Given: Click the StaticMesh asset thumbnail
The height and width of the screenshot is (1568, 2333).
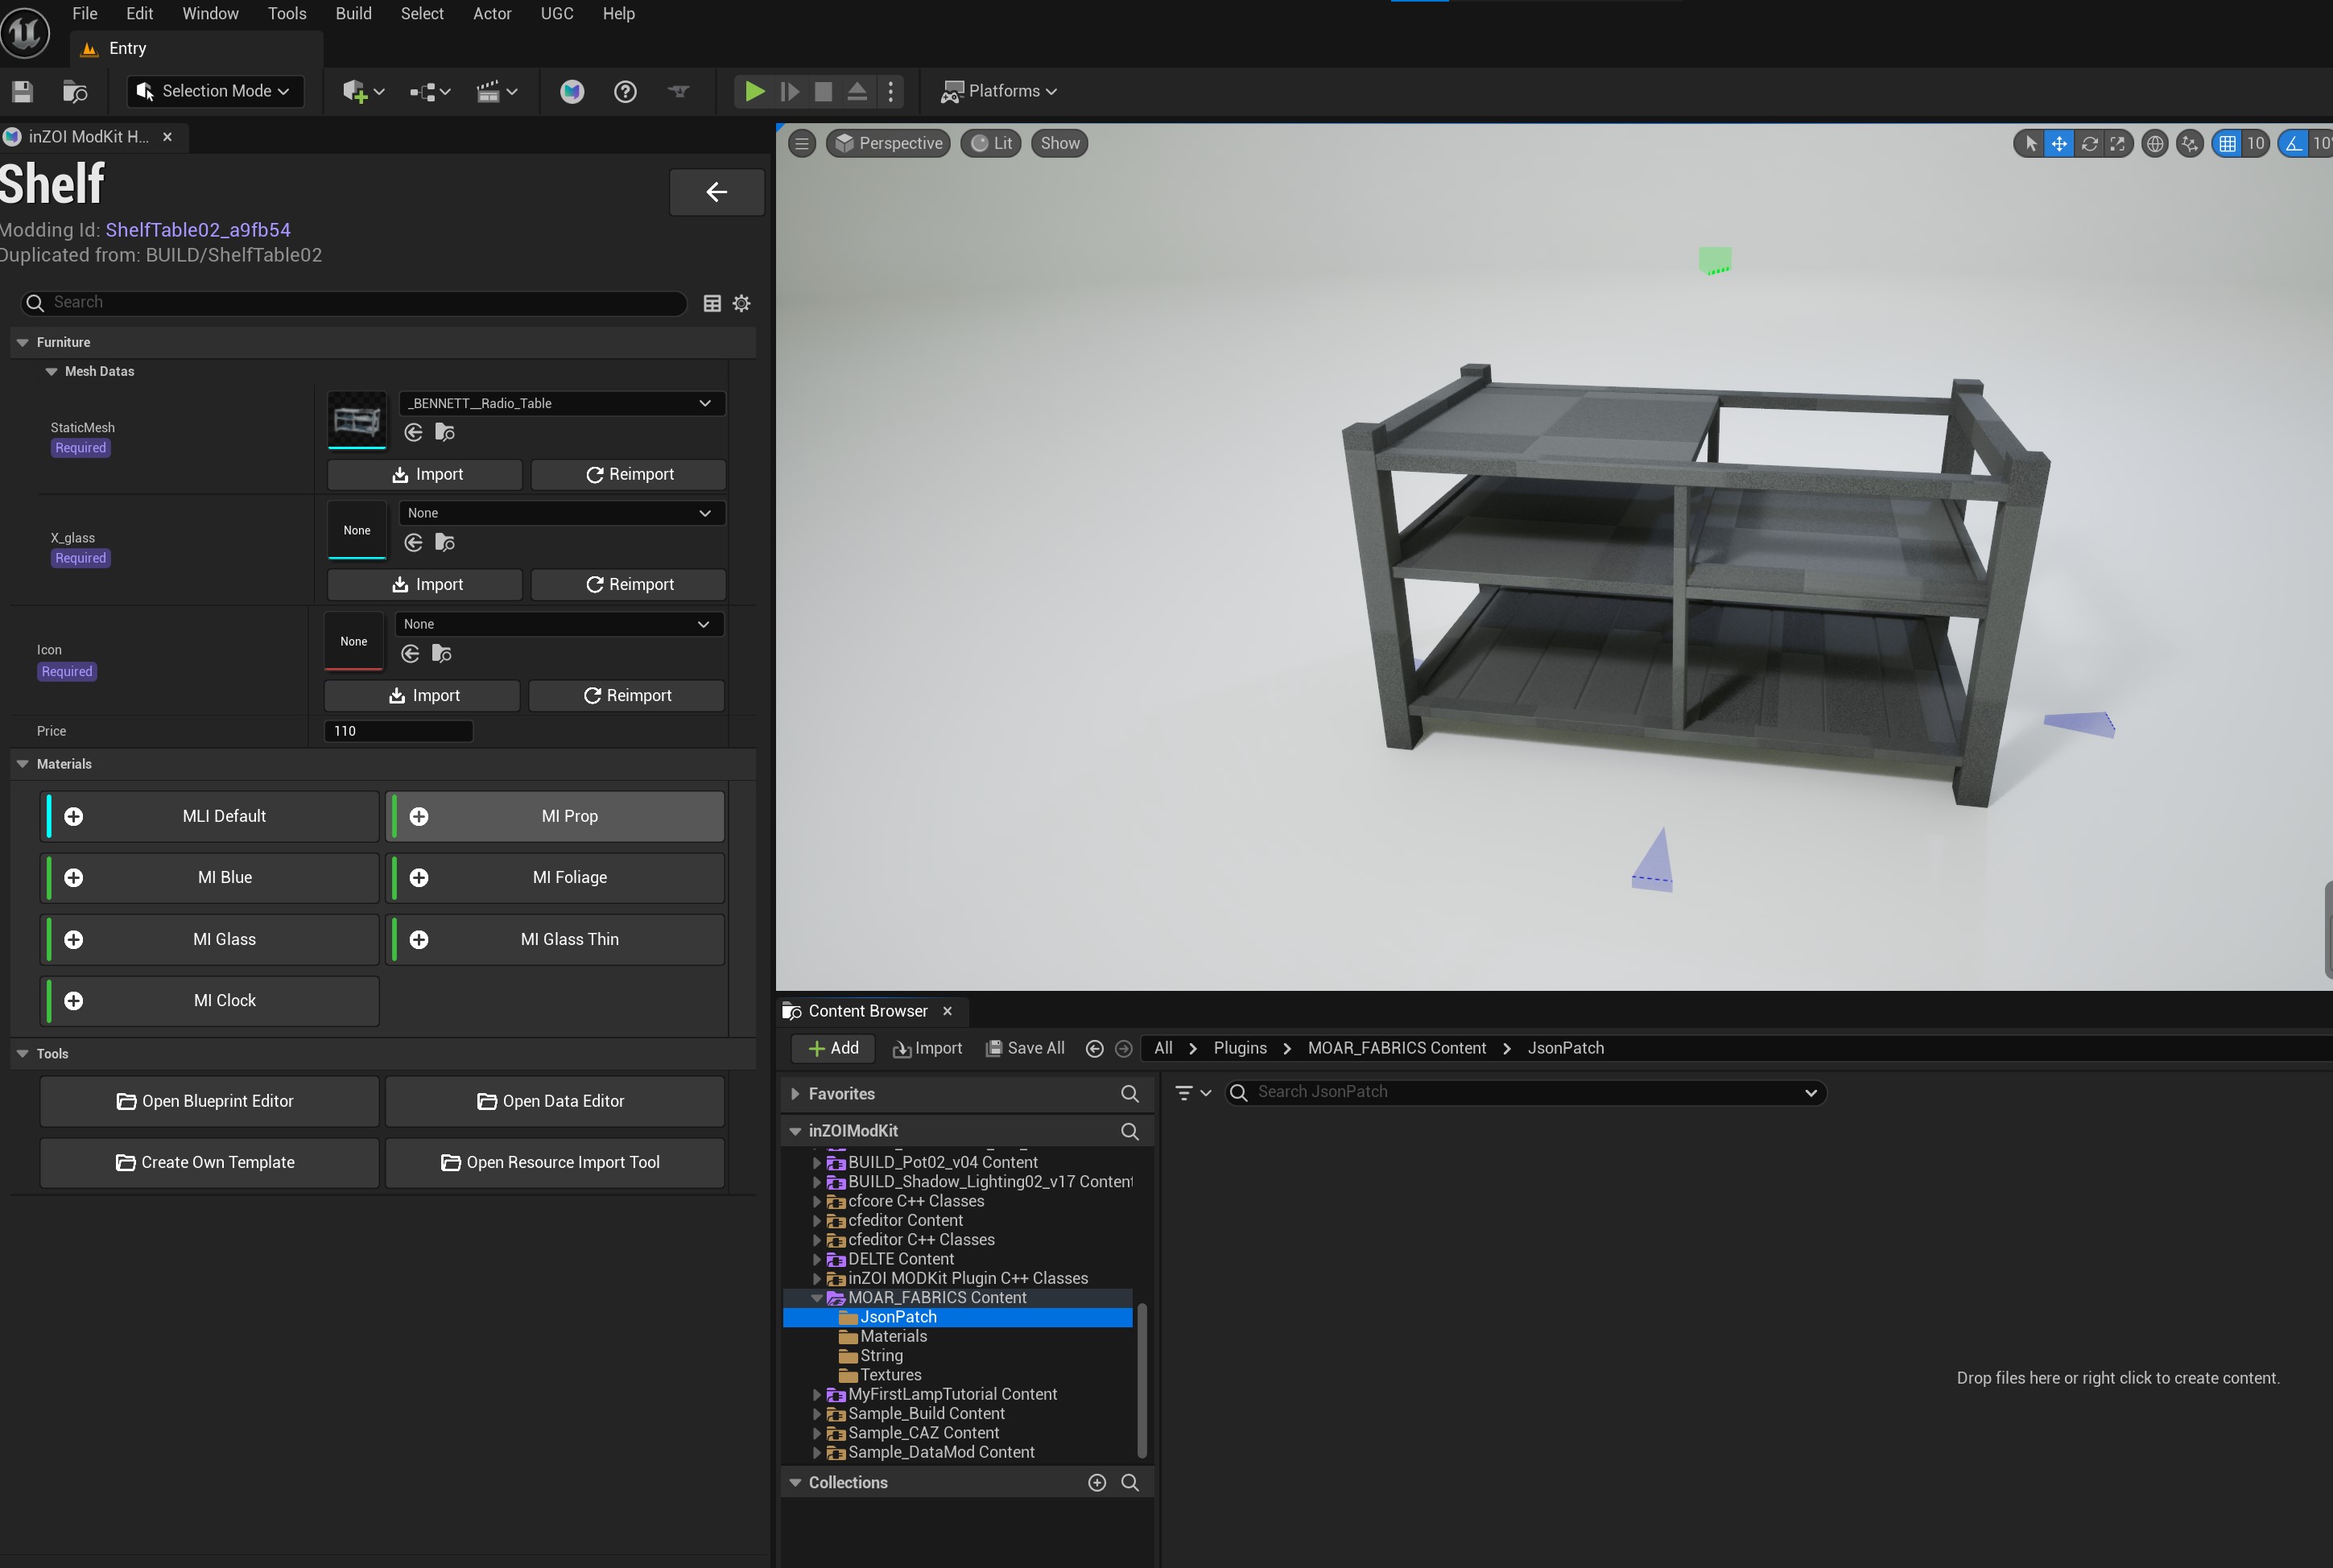Looking at the screenshot, I should [x=357, y=421].
